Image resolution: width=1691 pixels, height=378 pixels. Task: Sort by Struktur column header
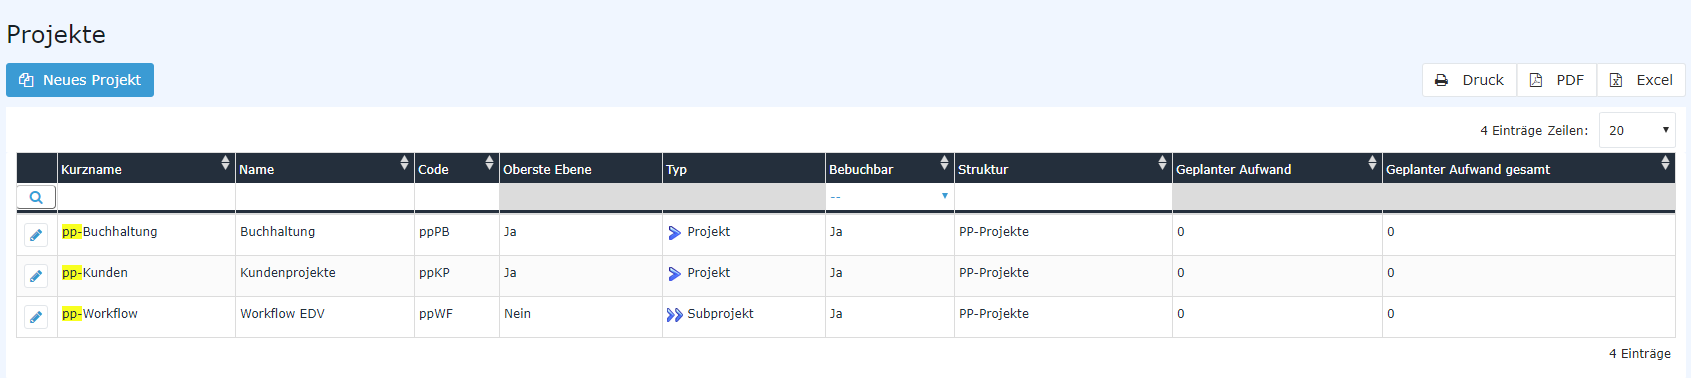point(1063,169)
